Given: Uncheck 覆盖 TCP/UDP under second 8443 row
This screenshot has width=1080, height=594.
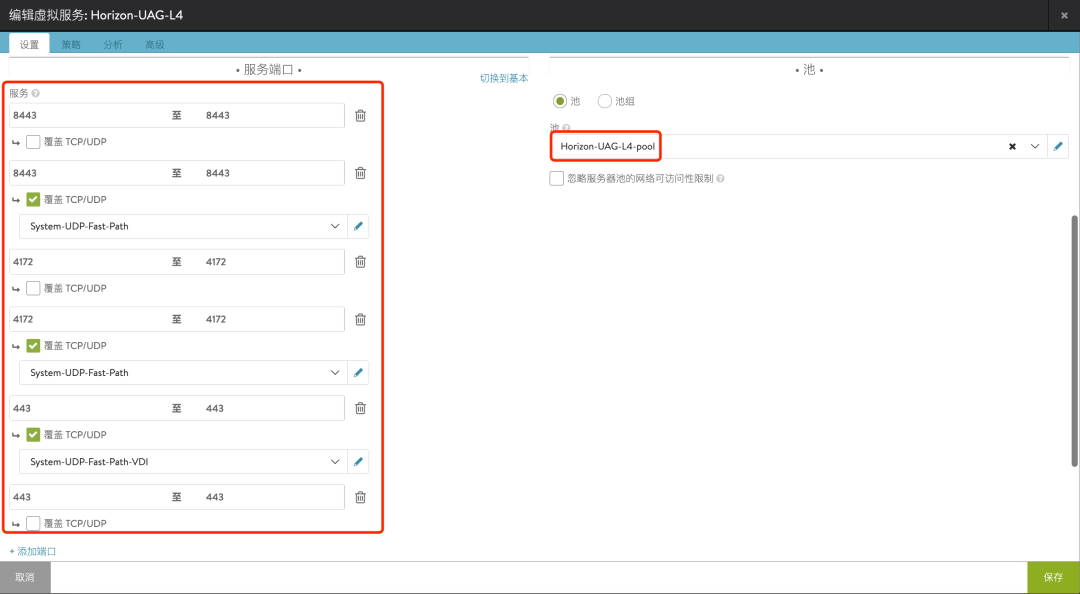Looking at the screenshot, I should coord(33,199).
